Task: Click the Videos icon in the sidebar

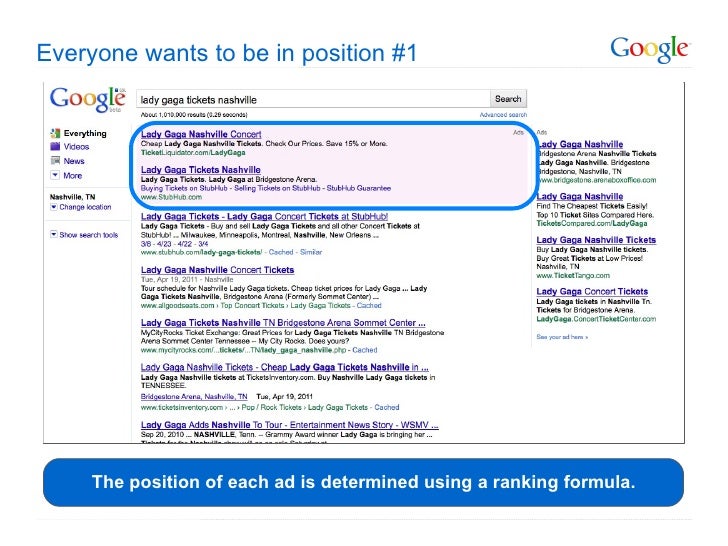Action: (55, 147)
